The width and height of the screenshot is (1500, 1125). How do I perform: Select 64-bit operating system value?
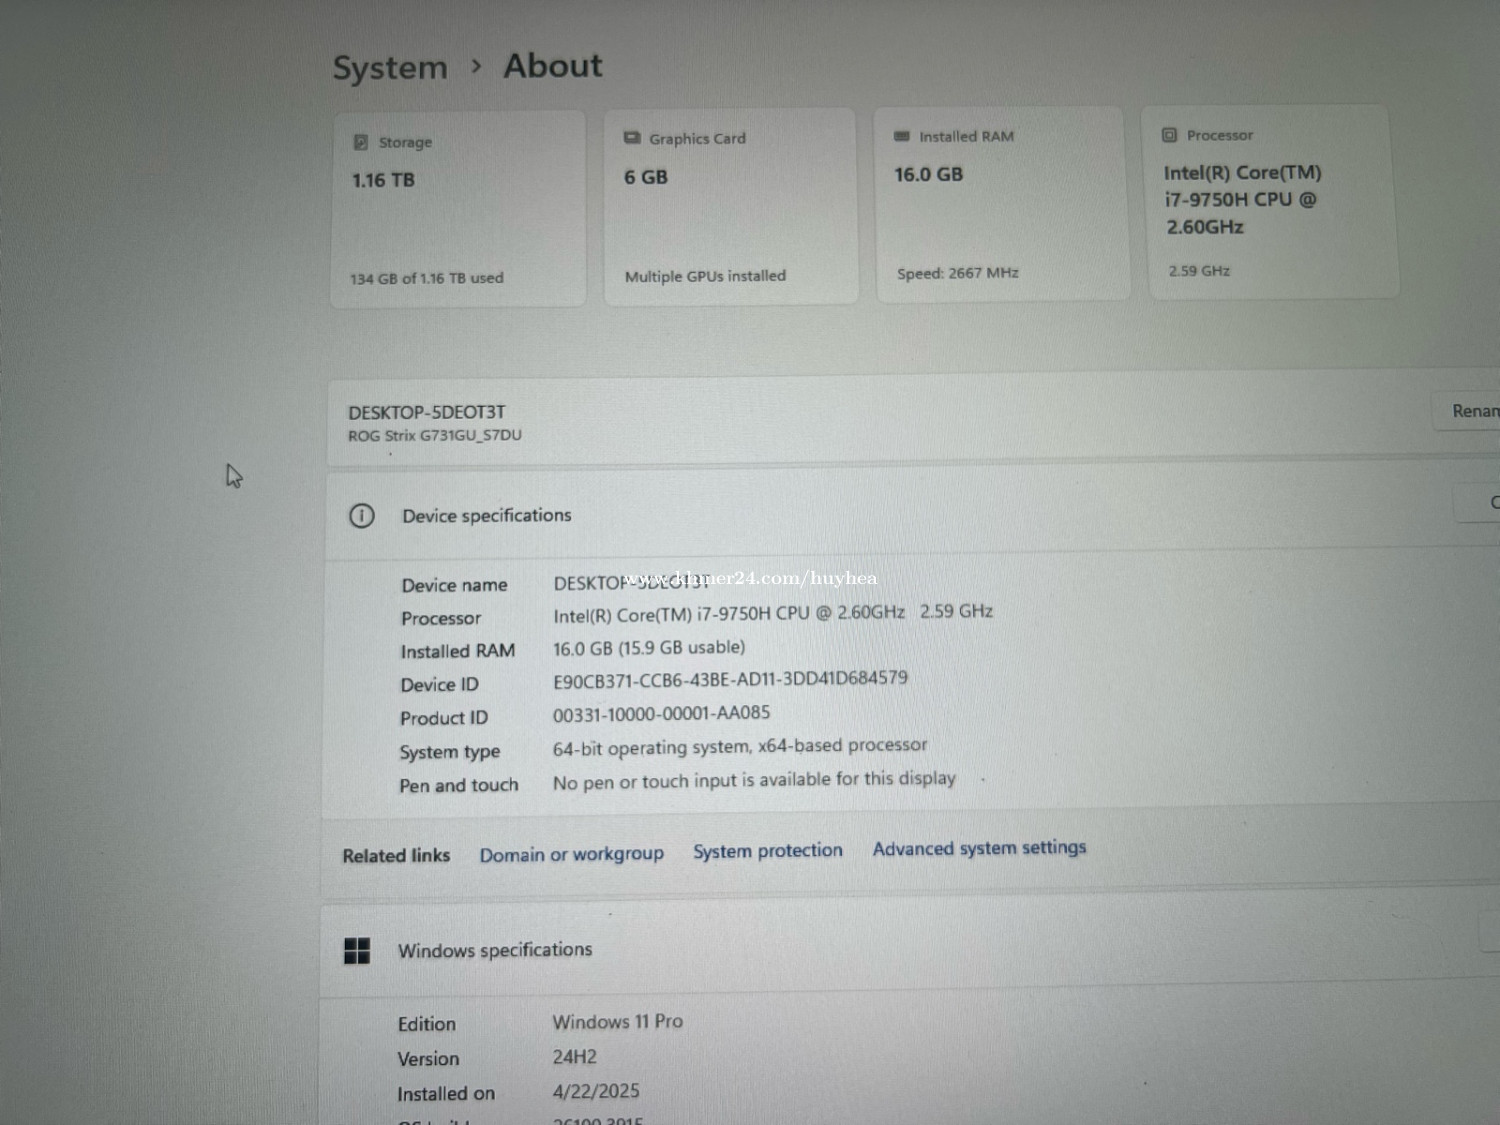coord(740,746)
